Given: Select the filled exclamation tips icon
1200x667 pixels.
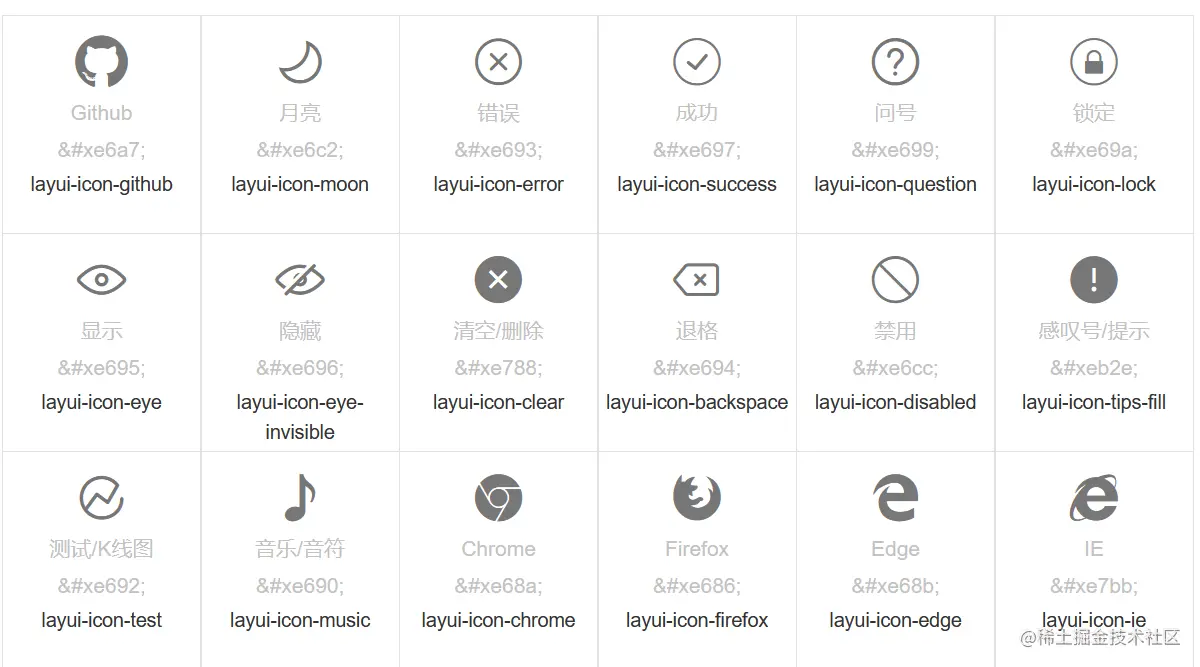Looking at the screenshot, I should (1094, 280).
